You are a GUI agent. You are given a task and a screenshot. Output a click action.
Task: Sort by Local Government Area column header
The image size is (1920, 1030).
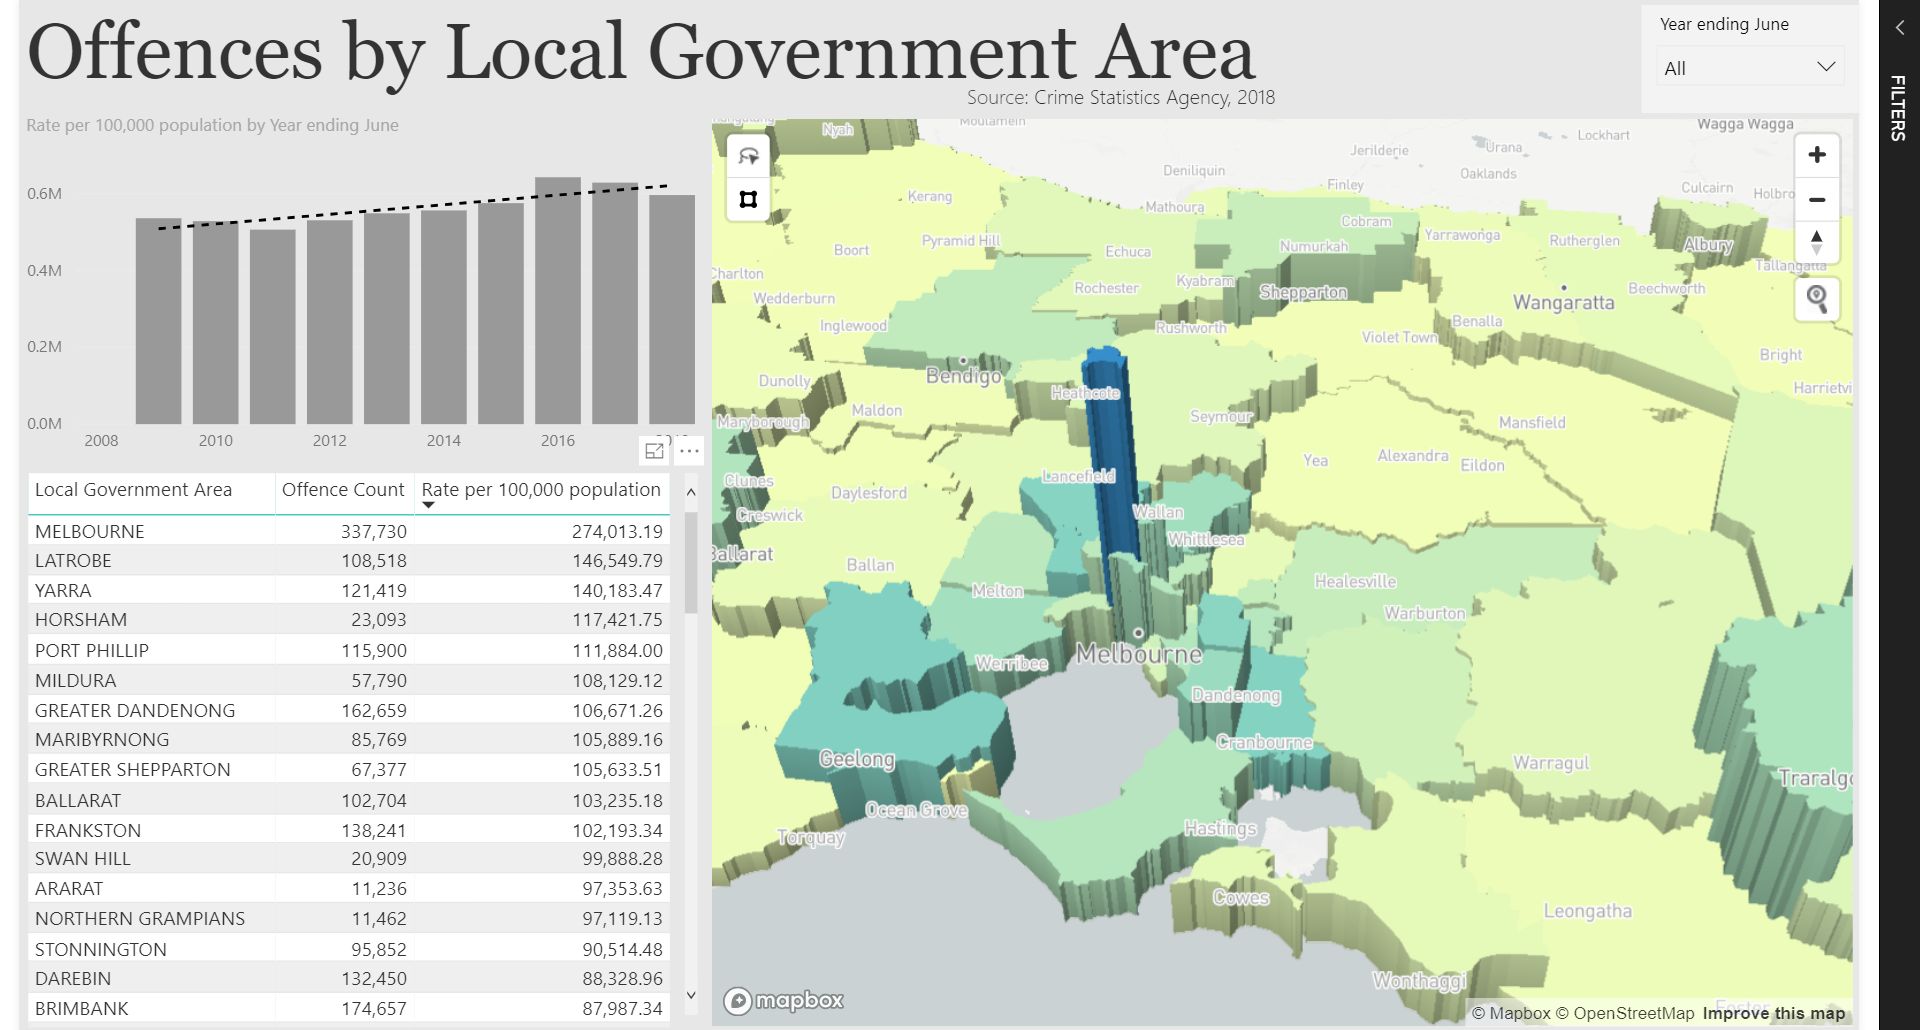pyautogui.click(x=133, y=490)
